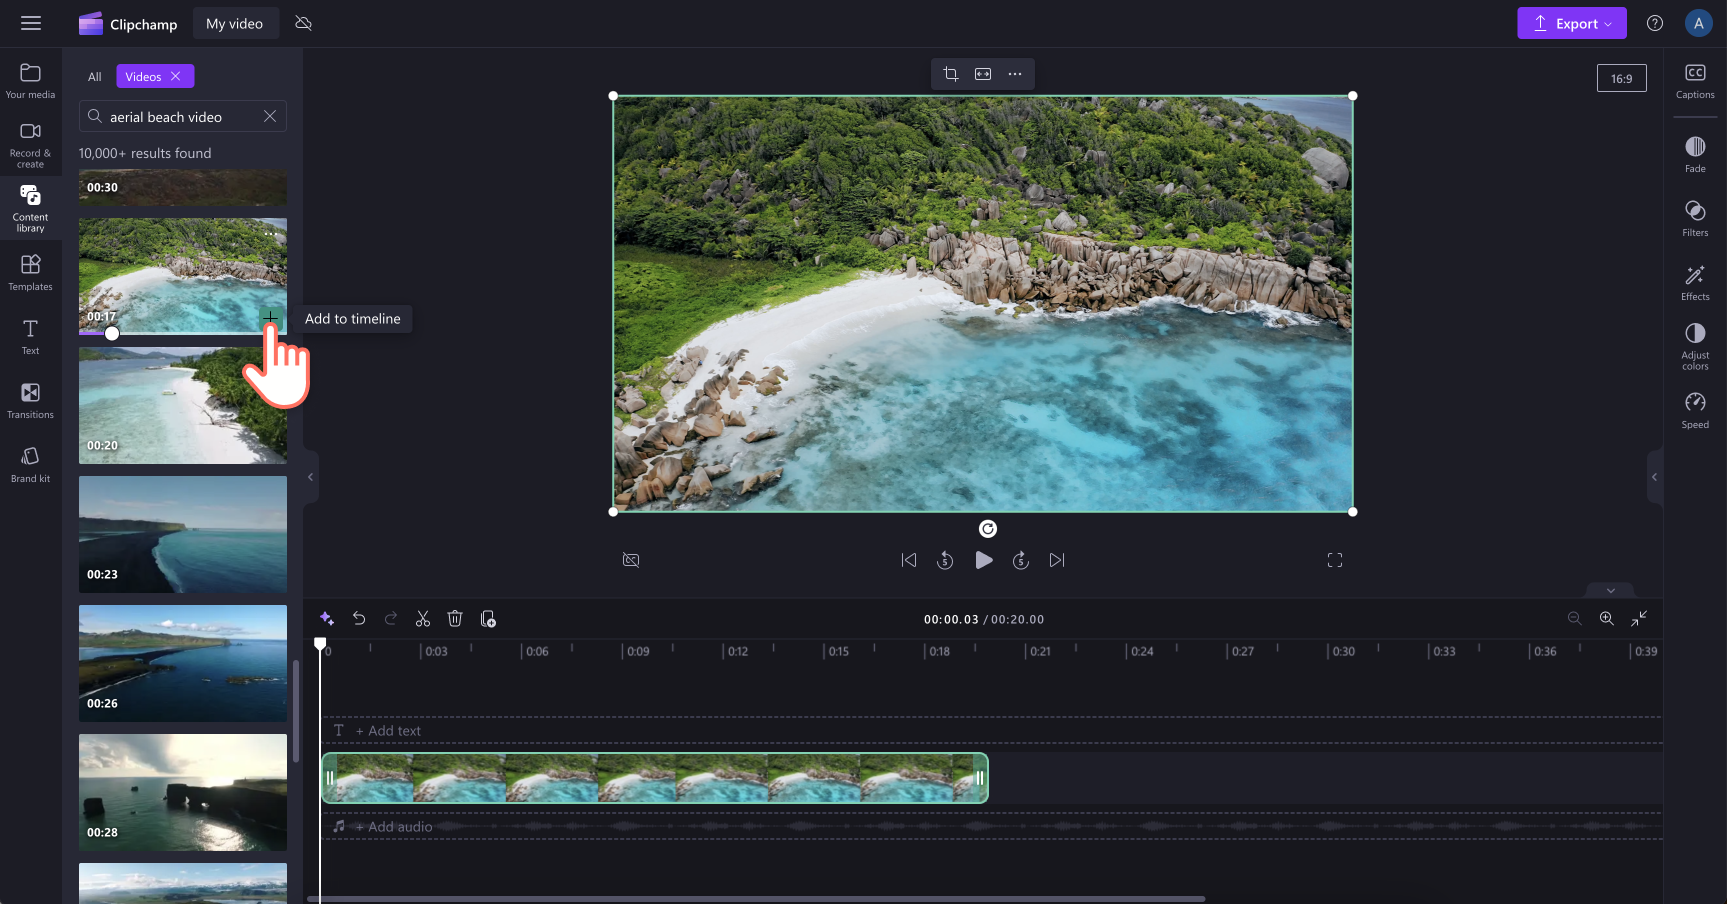Viewport: 1727px width, 904px height.
Task: Change the 16:9 aspect ratio
Action: coord(1621,77)
